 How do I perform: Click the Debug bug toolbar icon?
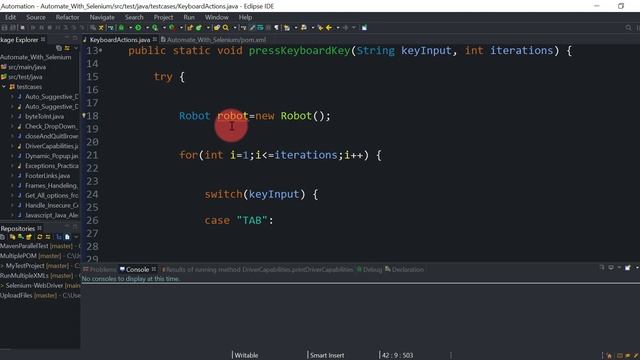click(x=121, y=28)
